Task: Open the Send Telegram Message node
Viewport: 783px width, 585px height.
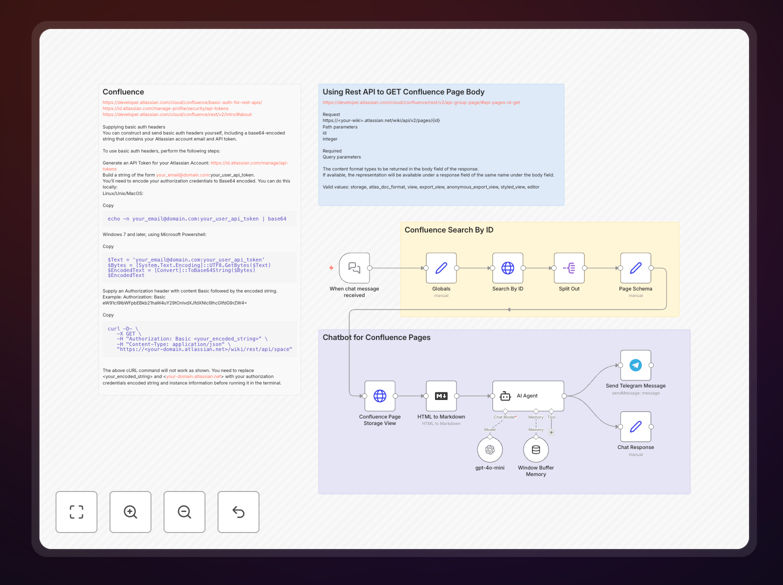Action: pos(636,365)
